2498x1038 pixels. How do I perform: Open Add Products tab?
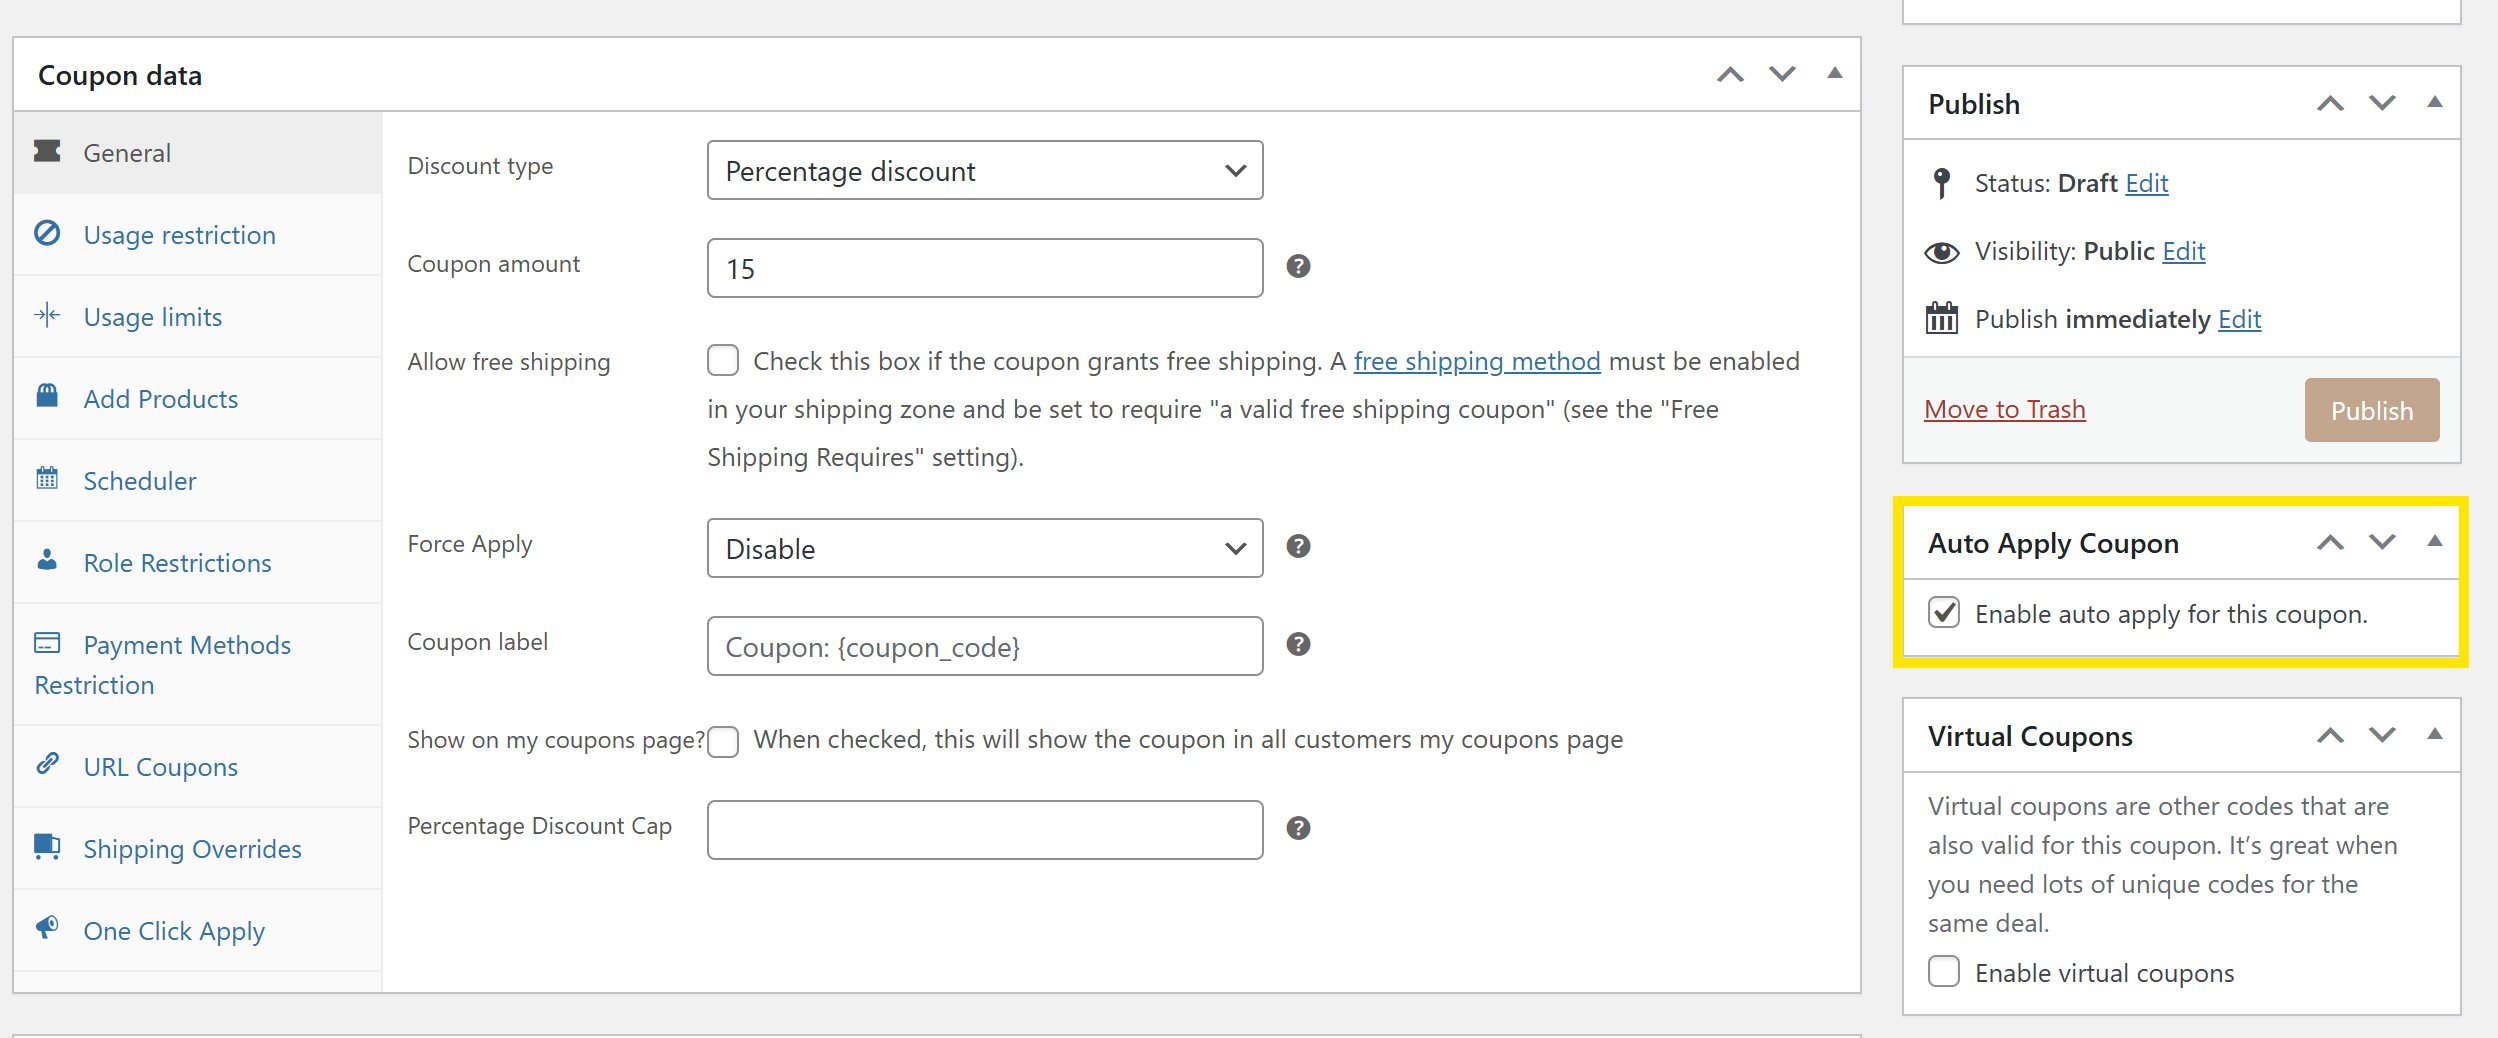[198, 398]
